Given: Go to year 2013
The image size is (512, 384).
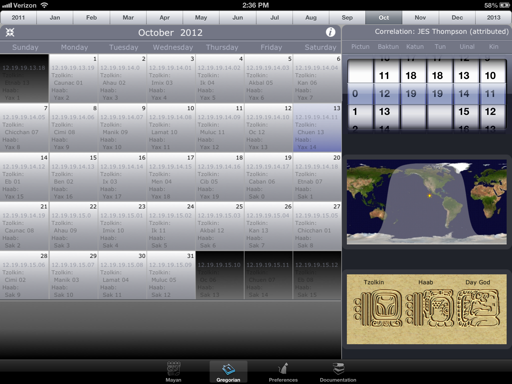Looking at the screenshot, I should (493, 17).
